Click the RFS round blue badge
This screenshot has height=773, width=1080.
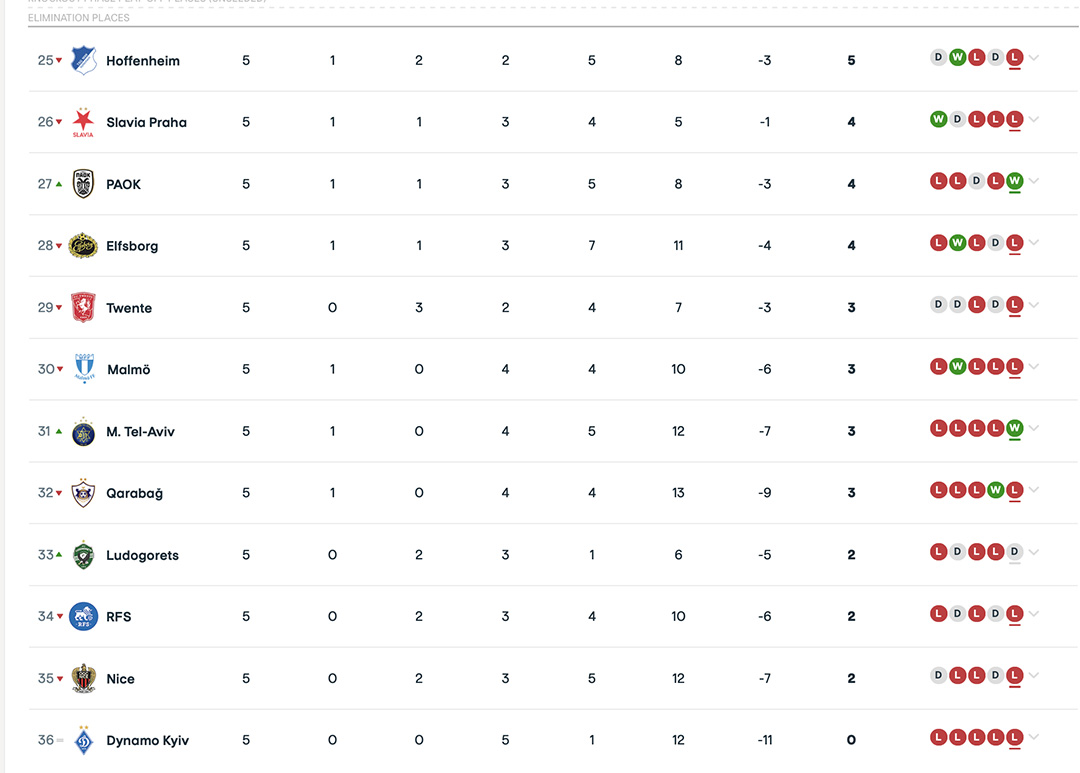(x=83, y=617)
